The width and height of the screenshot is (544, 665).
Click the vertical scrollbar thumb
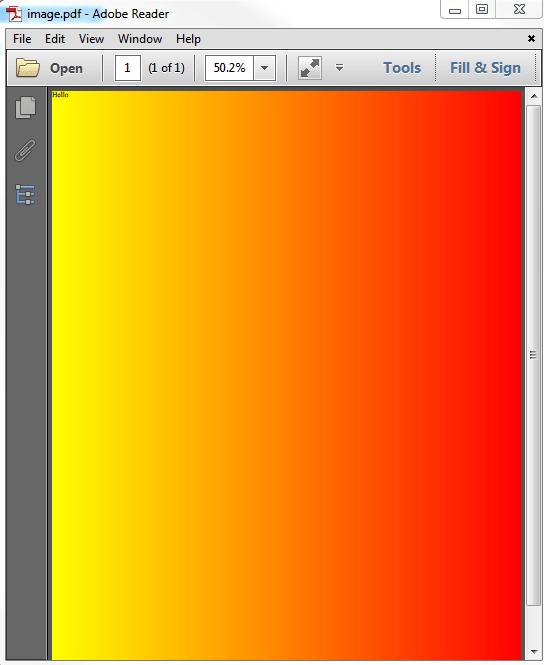(x=533, y=355)
